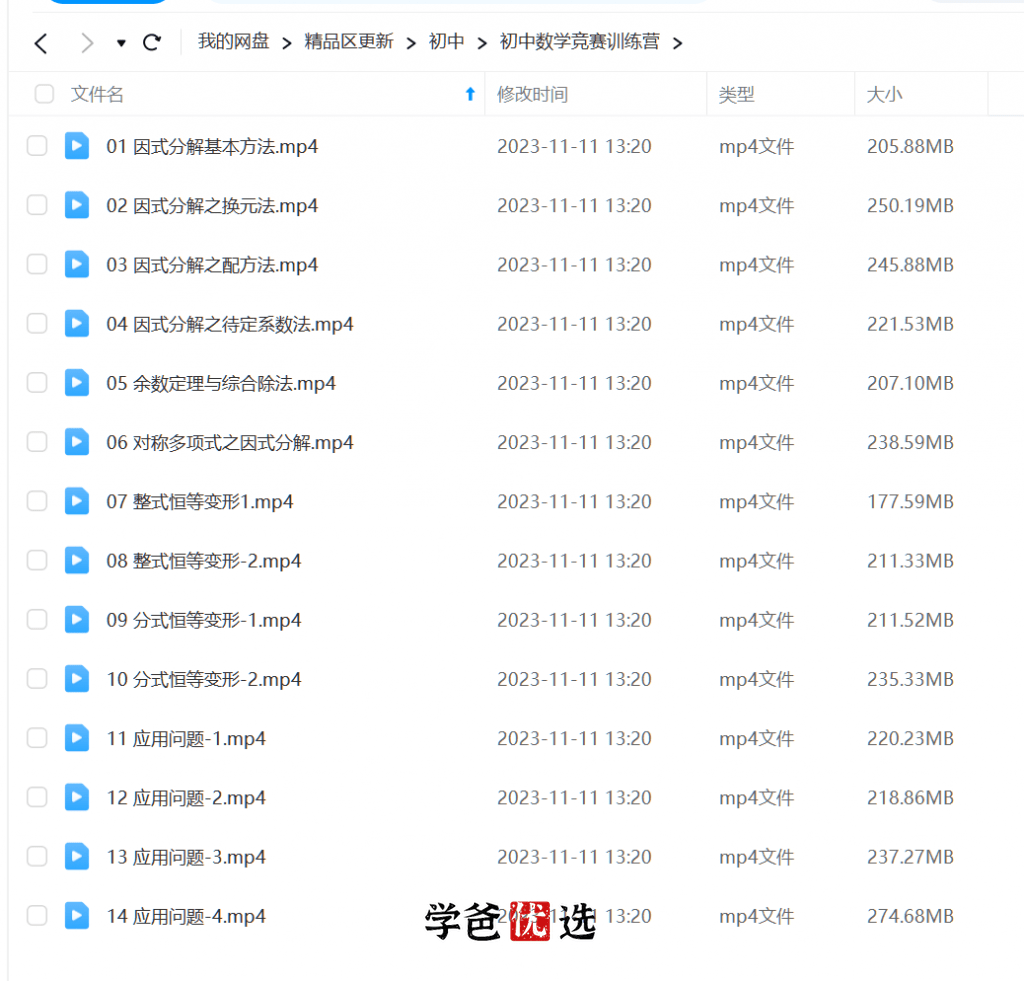This screenshot has width=1024, height=981.
Task: Select file name 04 因式分解之待定系数法.mp4
Action: pyautogui.click(x=230, y=325)
